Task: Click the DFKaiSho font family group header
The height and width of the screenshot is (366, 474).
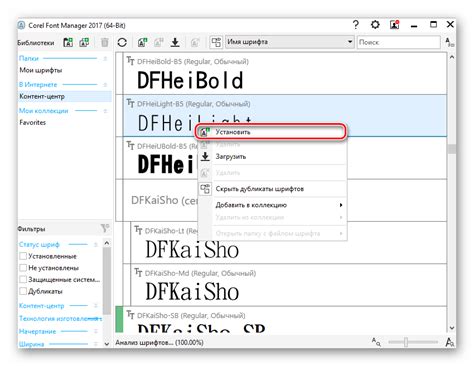Action: (165, 200)
